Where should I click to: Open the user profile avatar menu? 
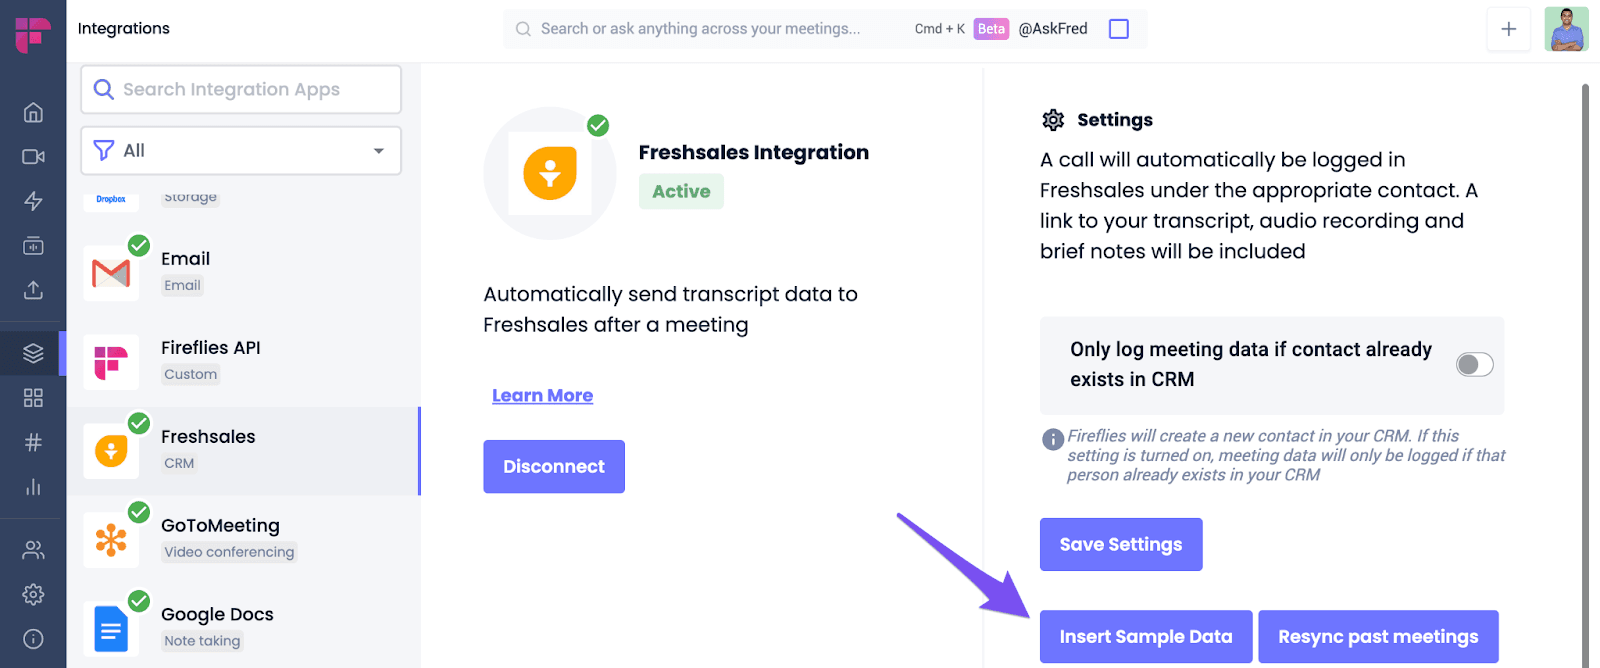[x=1566, y=29]
